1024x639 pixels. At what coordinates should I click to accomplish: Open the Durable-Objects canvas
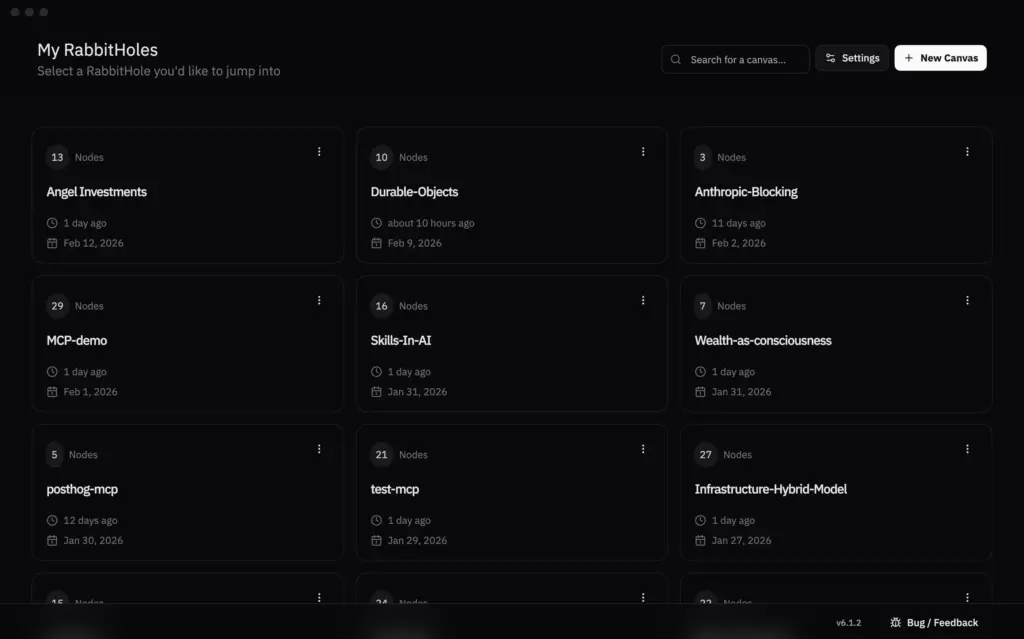point(414,192)
